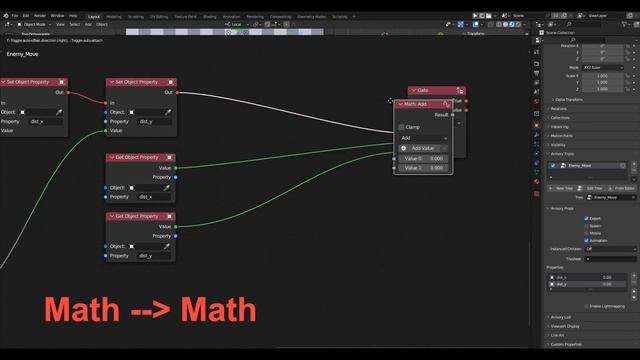Toggle the Mobile checkbox in Armory Props
Screen dimensions: 640x360
pyautogui.click(x=587, y=233)
